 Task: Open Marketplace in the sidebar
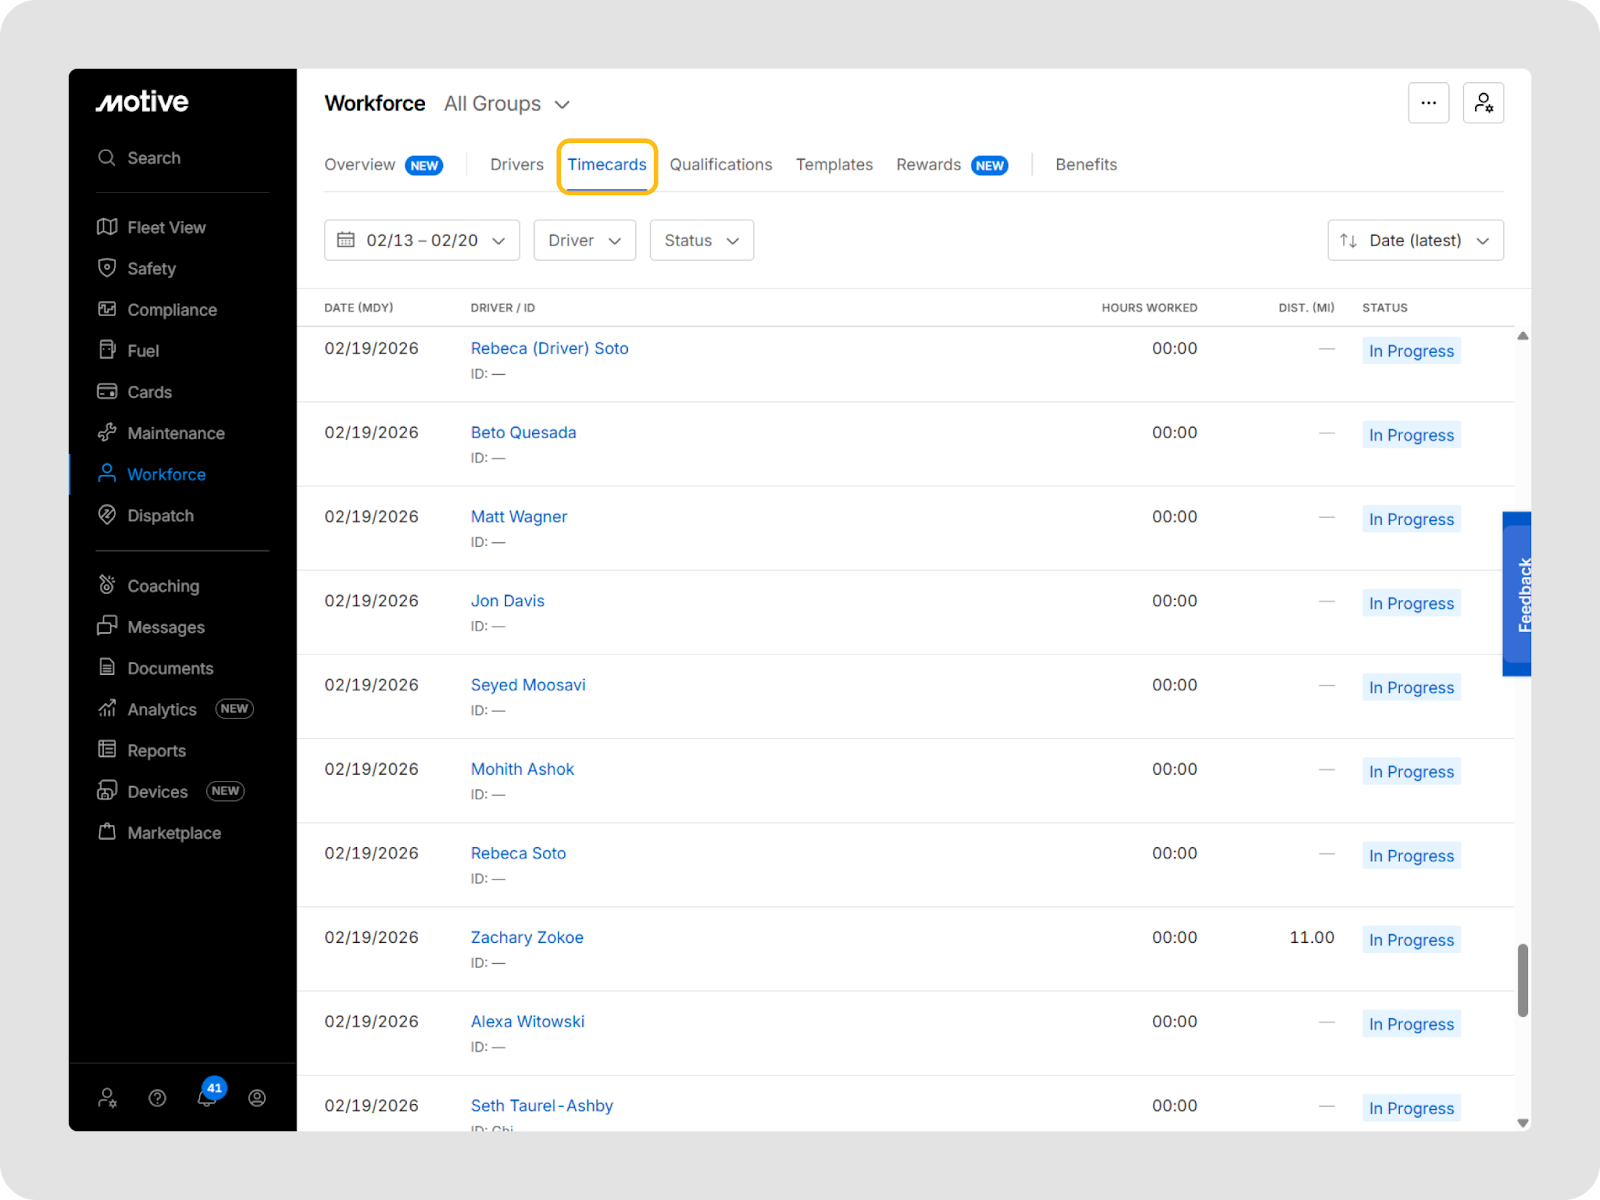174,833
